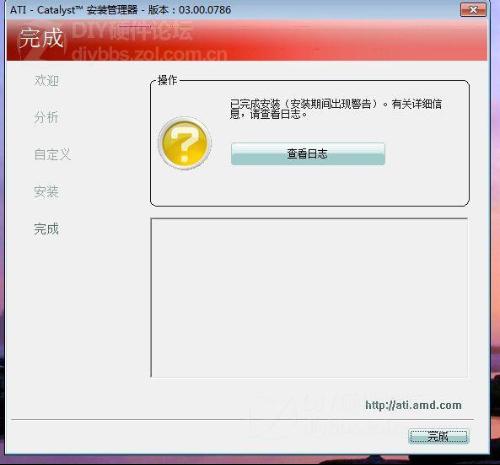
Task: Select the 欢迎 step in the sidebar
Action: tap(46, 80)
